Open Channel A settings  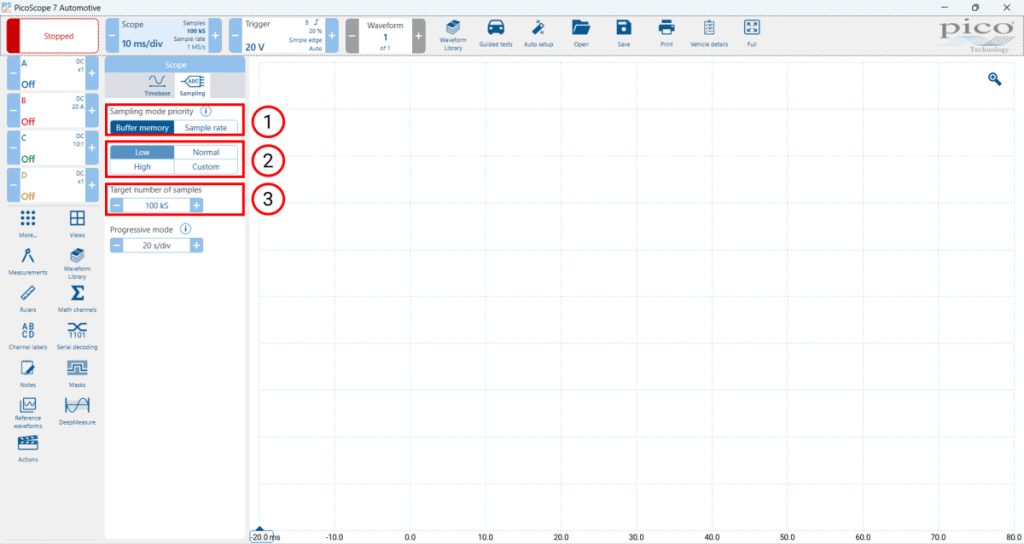pyautogui.click(x=52, y=74)
